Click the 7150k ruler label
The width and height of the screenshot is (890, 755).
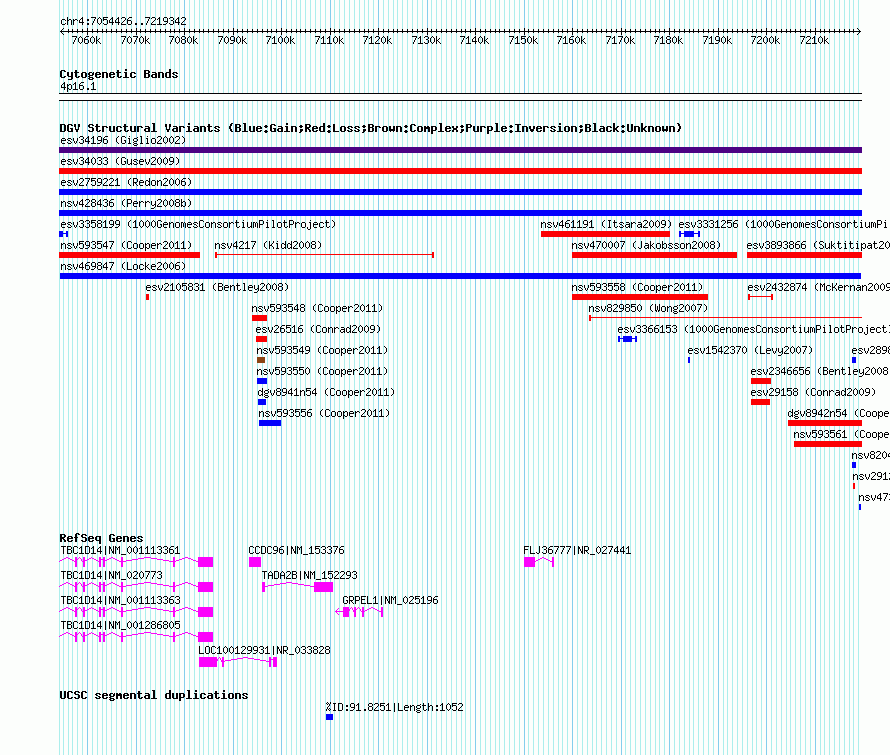[523, 40]
